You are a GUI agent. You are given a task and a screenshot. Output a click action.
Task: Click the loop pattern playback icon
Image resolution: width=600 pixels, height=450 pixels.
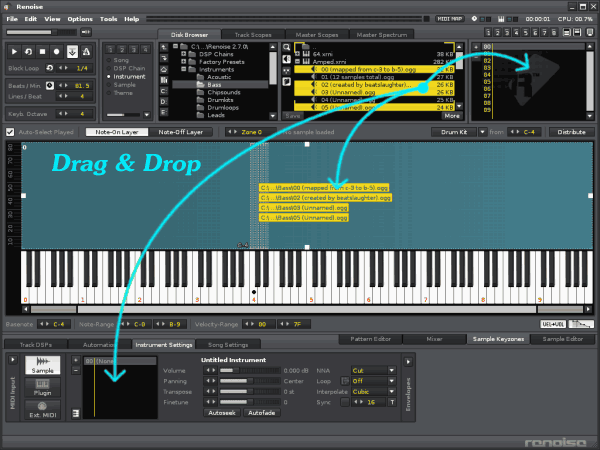pyautogui.click(x=28, y=51)
